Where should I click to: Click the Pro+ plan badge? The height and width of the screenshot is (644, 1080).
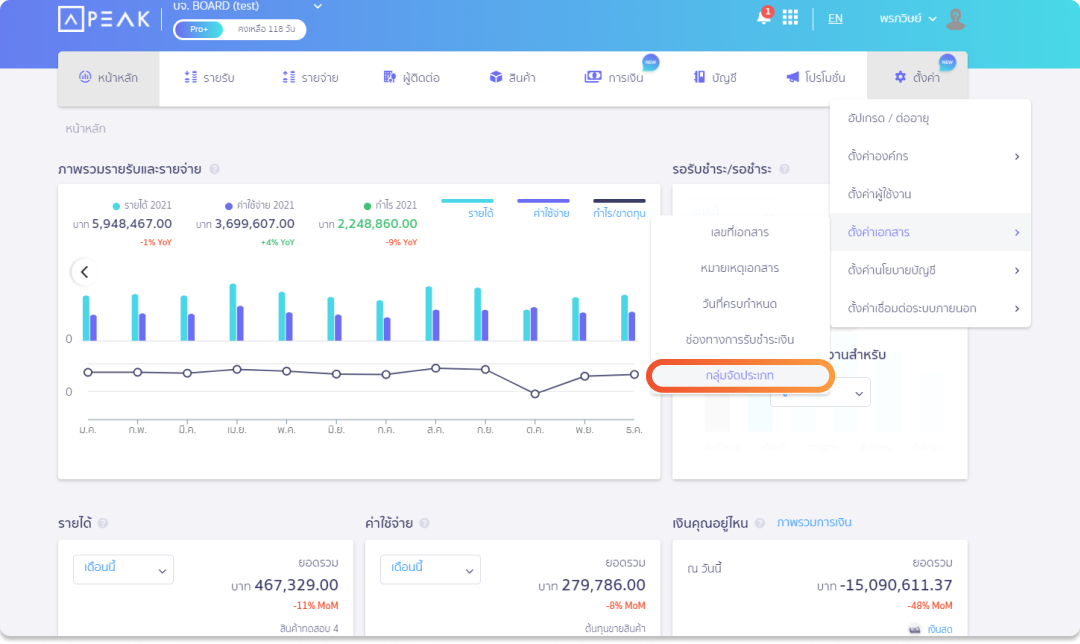[x=199, y=29]
